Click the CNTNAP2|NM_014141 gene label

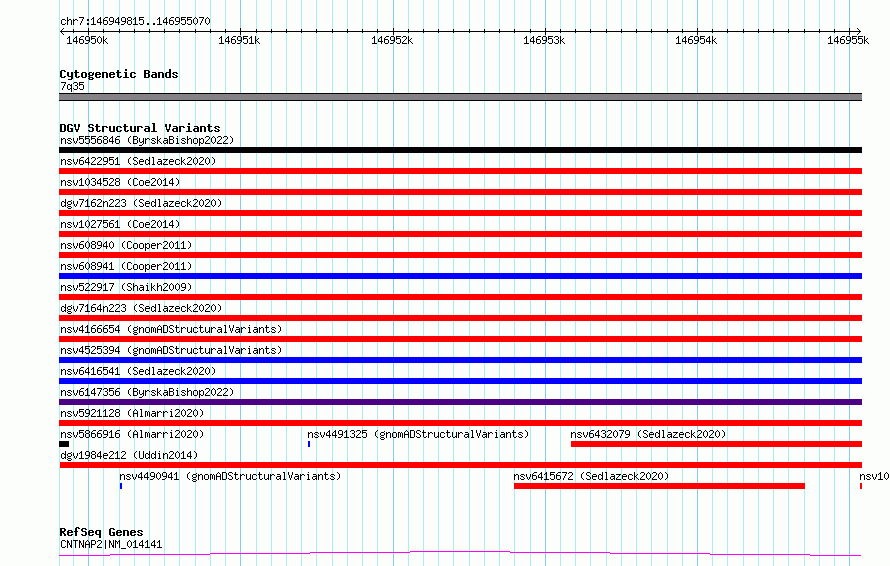[111, 544]
